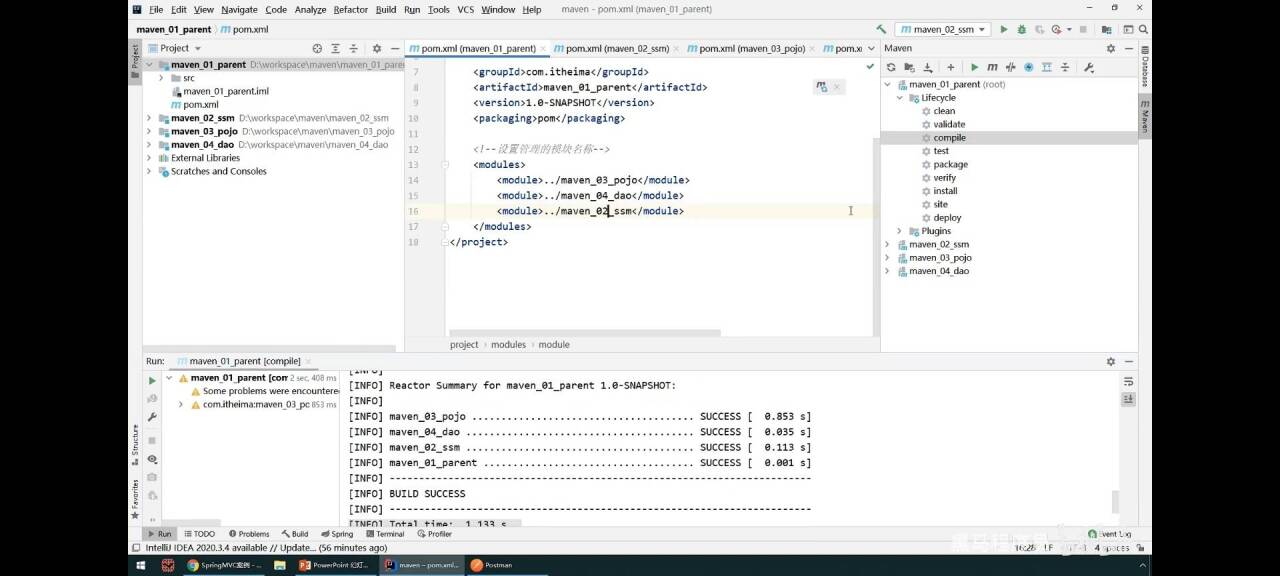
Task: Expand src folder in Project tree
Action: 162,78
